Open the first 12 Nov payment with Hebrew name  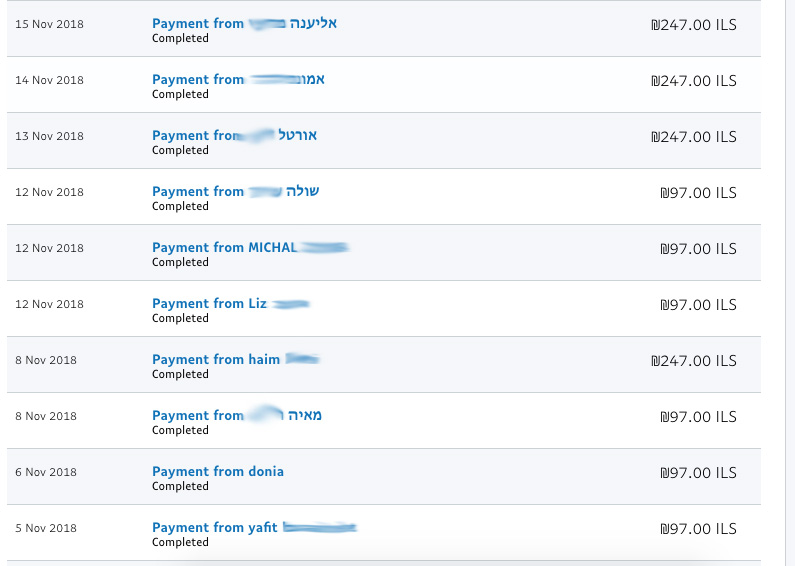[x=236, y=192]
